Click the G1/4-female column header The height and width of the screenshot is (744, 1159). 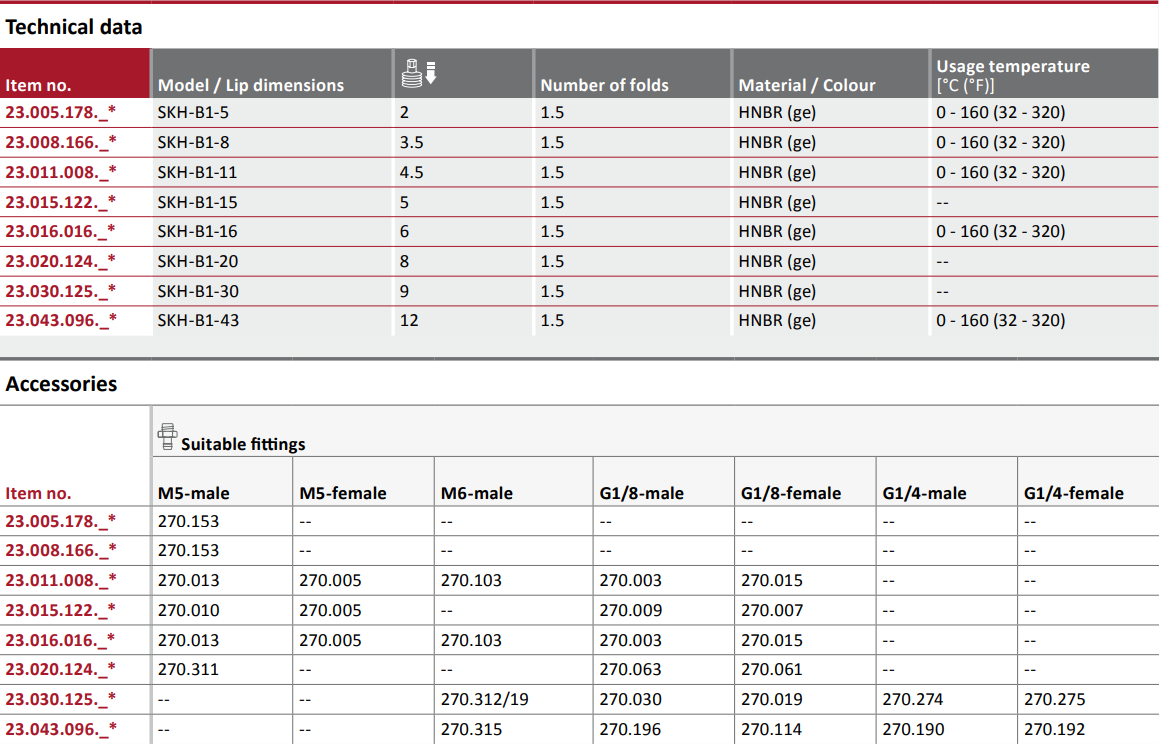pyautogui.click(x=1074, y=493)
